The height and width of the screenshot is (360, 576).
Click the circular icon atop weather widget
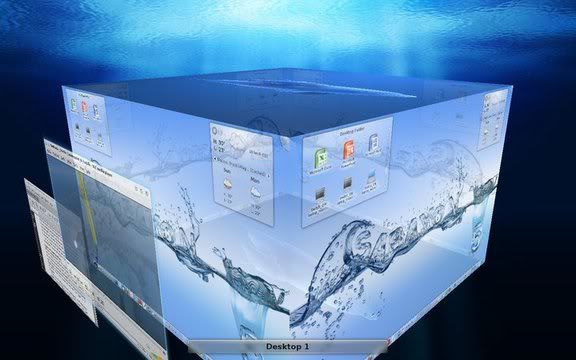tap(215, 132)
